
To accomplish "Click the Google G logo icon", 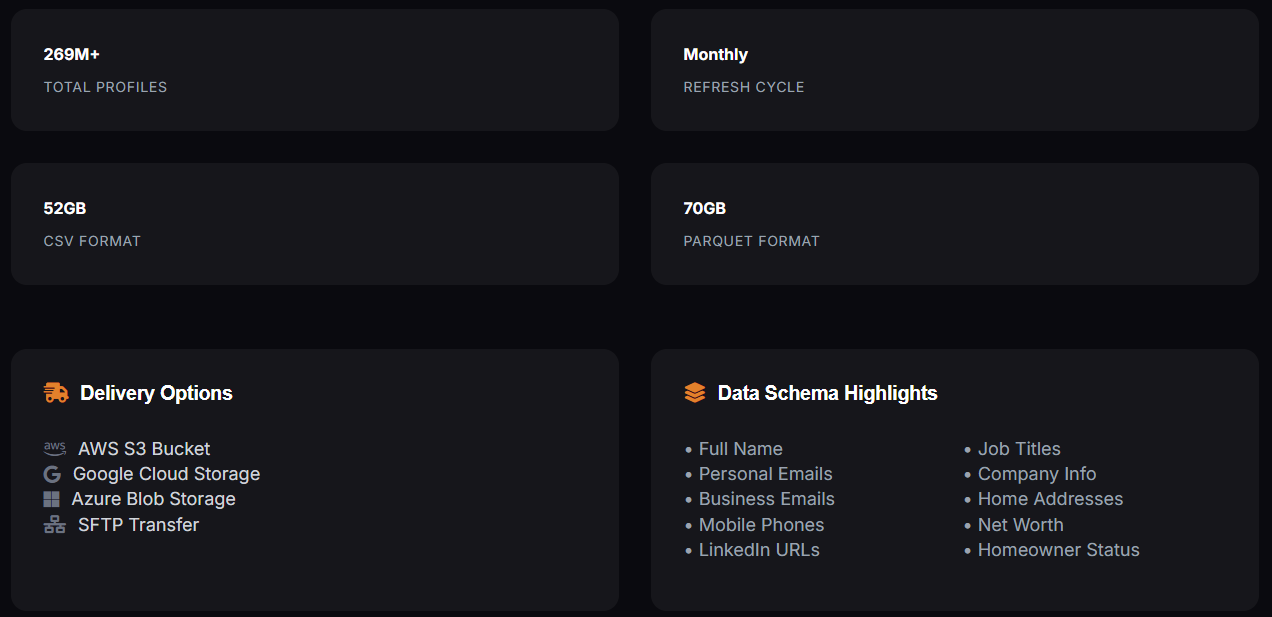I will coord(52,474).
